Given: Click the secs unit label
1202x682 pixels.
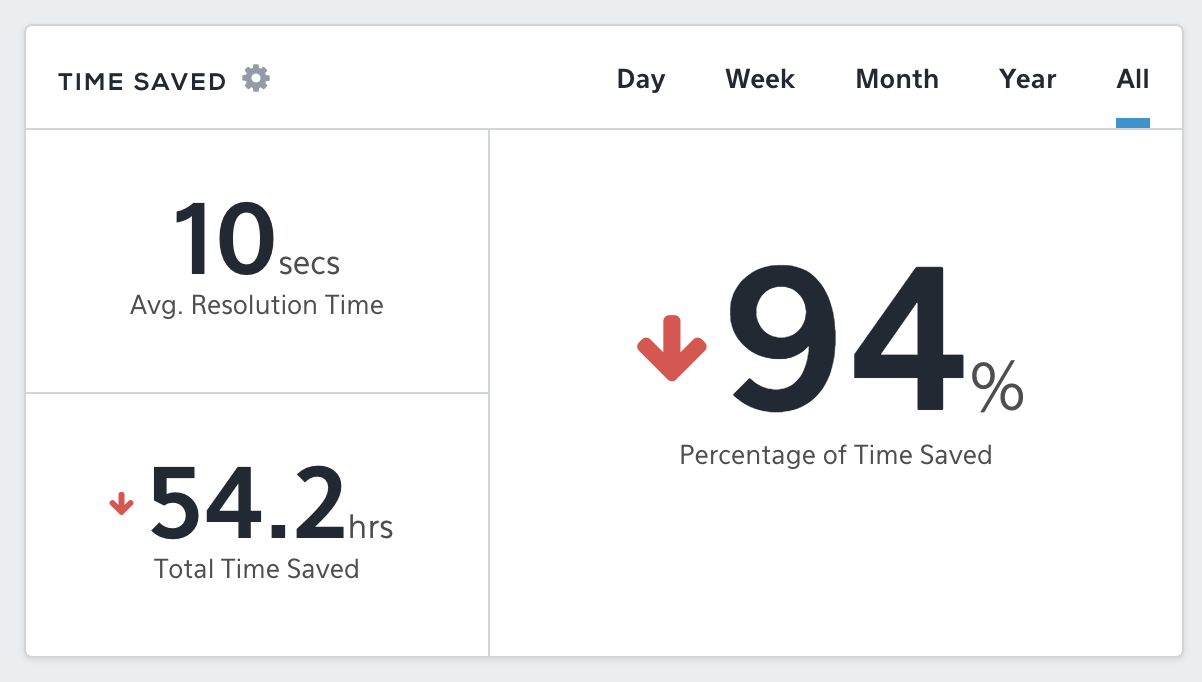Looking at the screenshot, I should [x=310, y=264].
